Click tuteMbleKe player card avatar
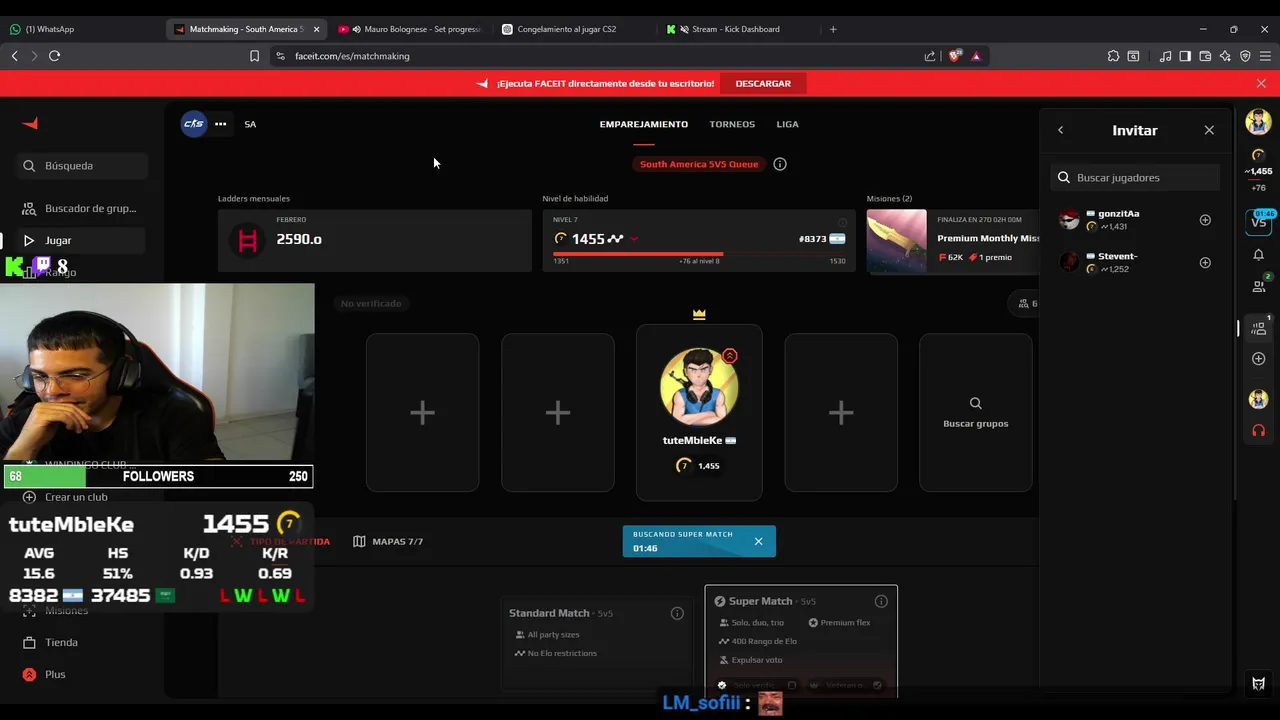The image size is (1280, 720). pyautogui.click(x=699, y=386)
